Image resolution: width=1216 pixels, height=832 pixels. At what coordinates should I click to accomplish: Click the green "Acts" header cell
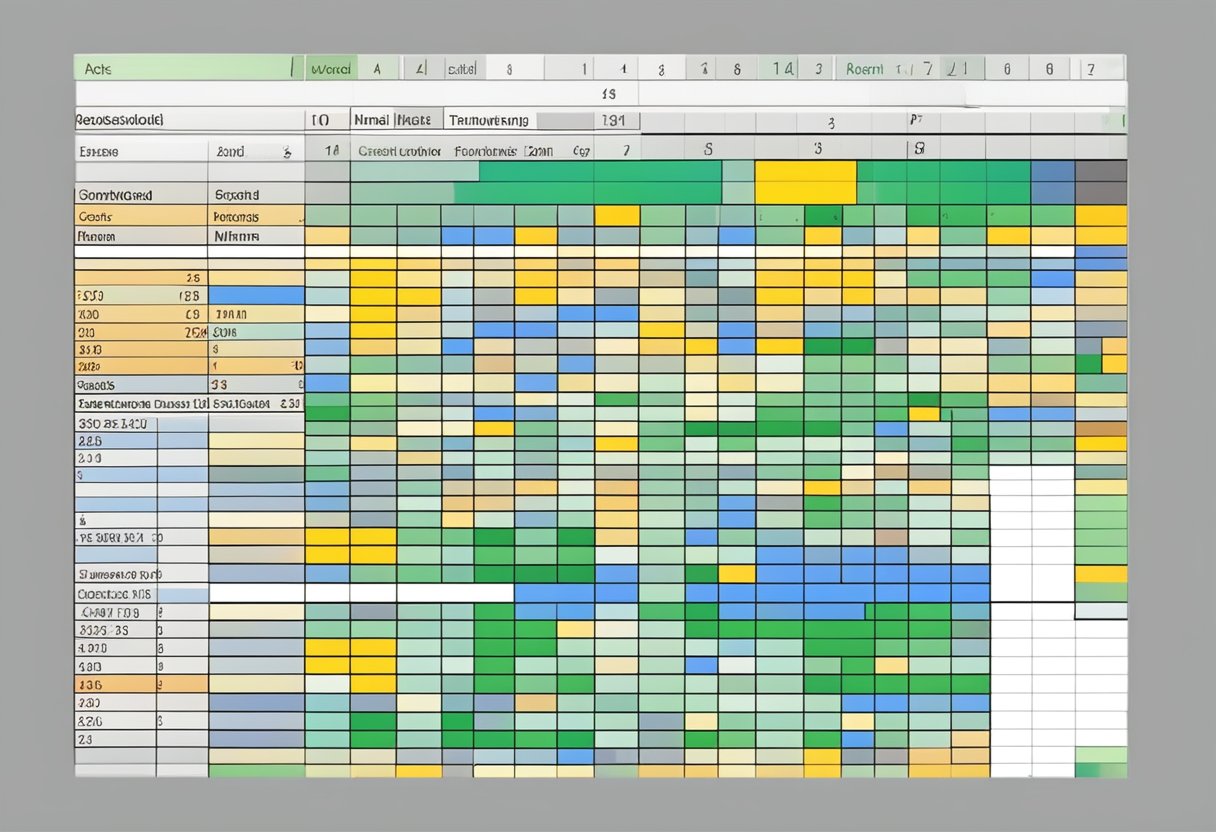(180, 69)
